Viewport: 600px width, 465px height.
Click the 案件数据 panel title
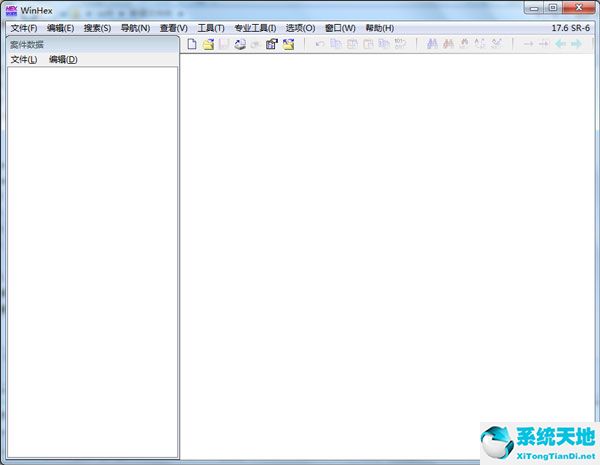(x=27, y=45)
